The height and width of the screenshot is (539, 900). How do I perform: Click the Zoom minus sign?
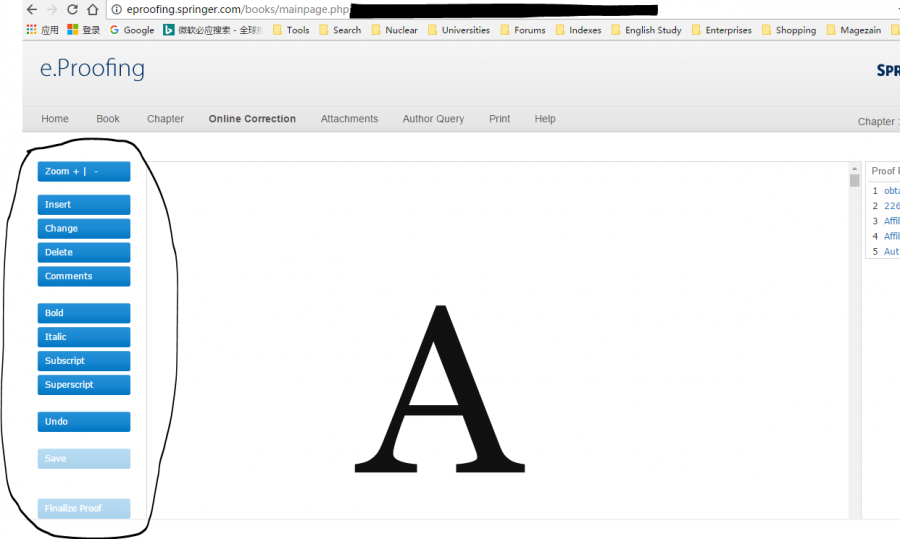coord(96,172)
